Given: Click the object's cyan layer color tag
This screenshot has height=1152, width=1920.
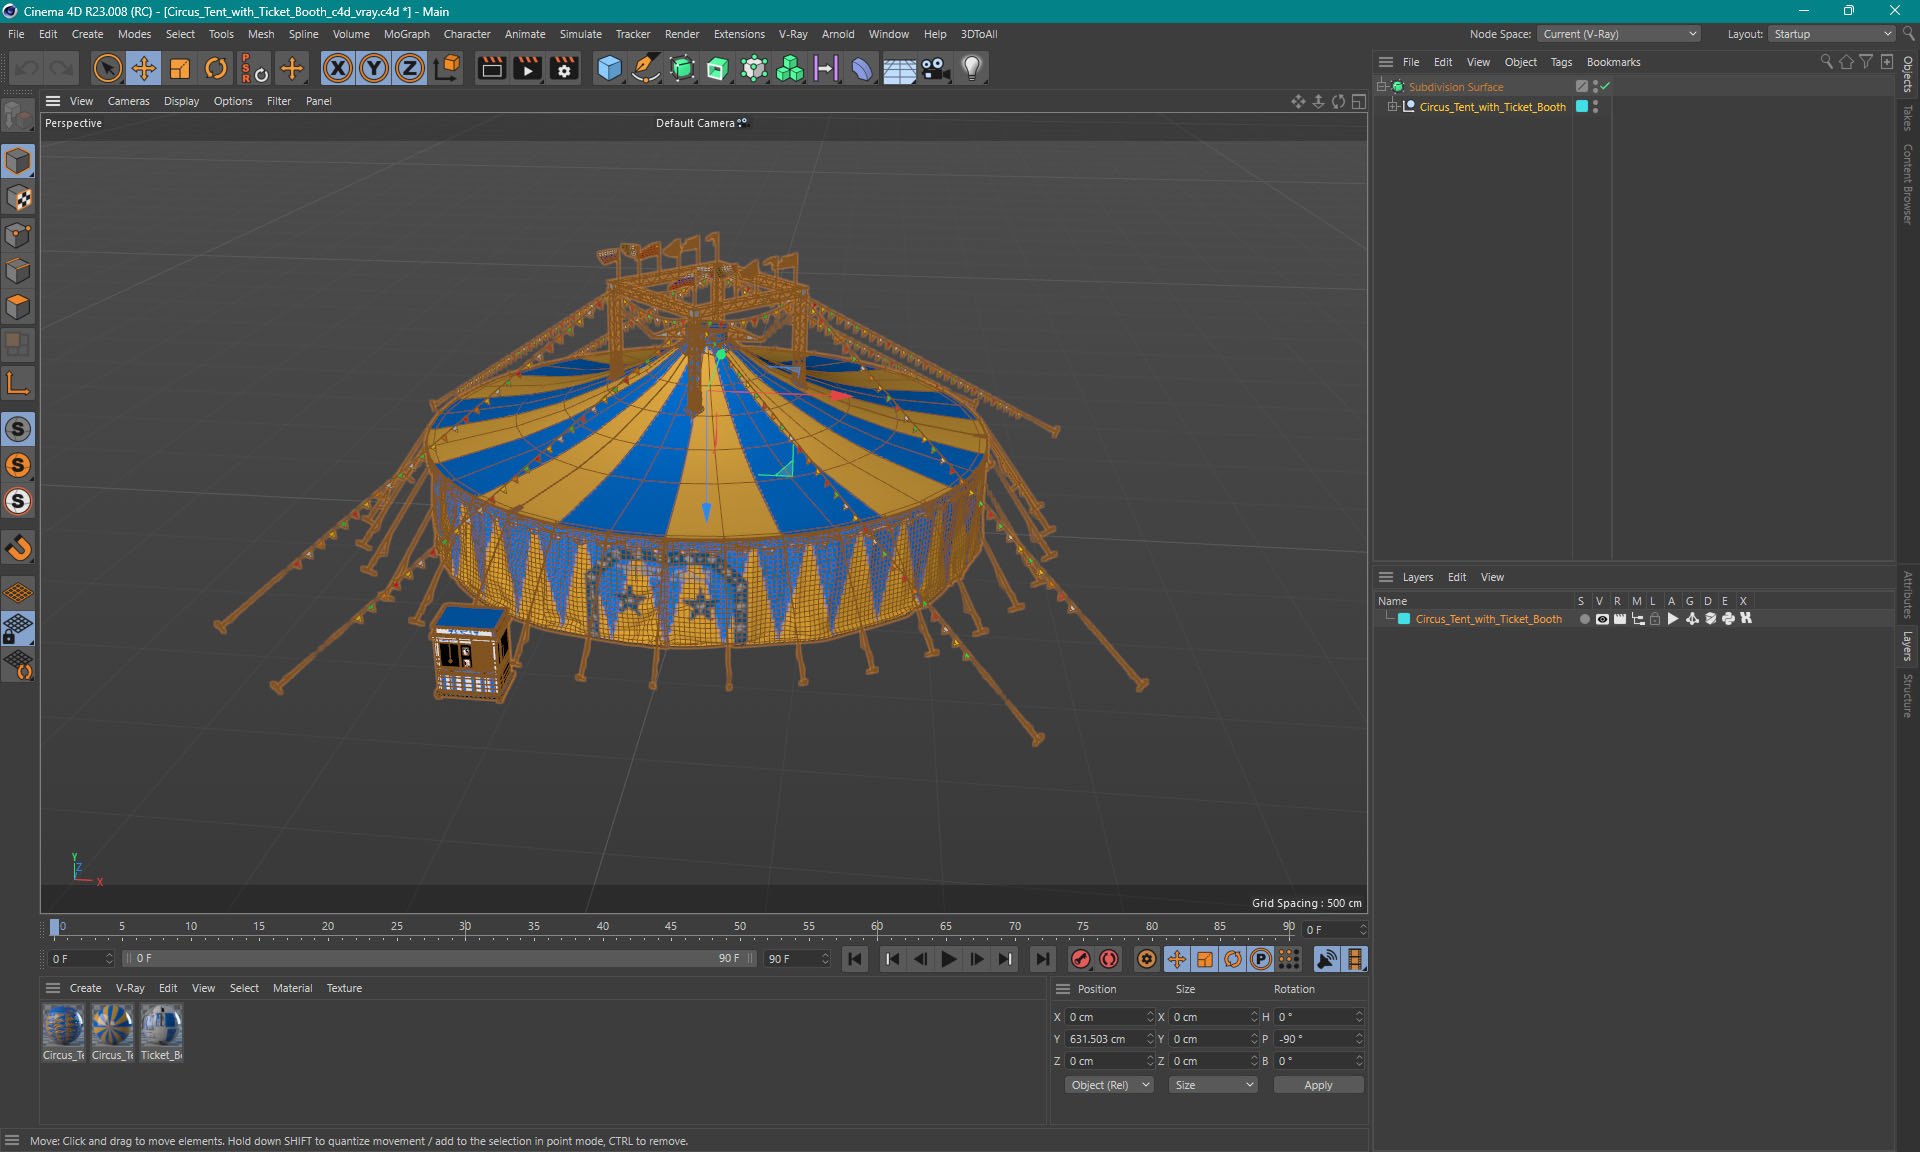Looking at the screenshot, I should click(1582, 107).
